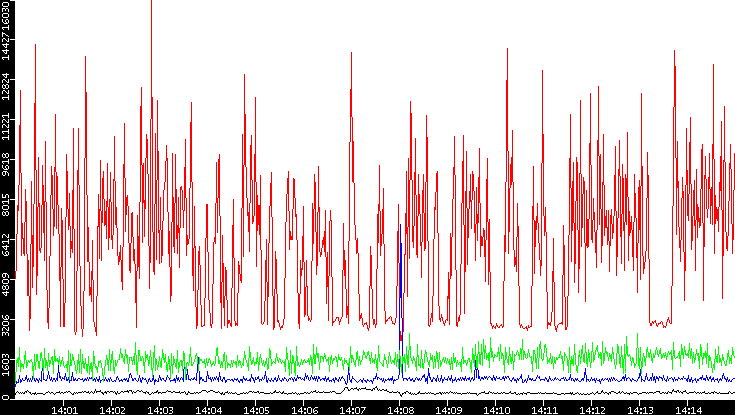Click the 14:10 time axis label
The height and width of the screenshot is (415, 735).
click(495, 409)
